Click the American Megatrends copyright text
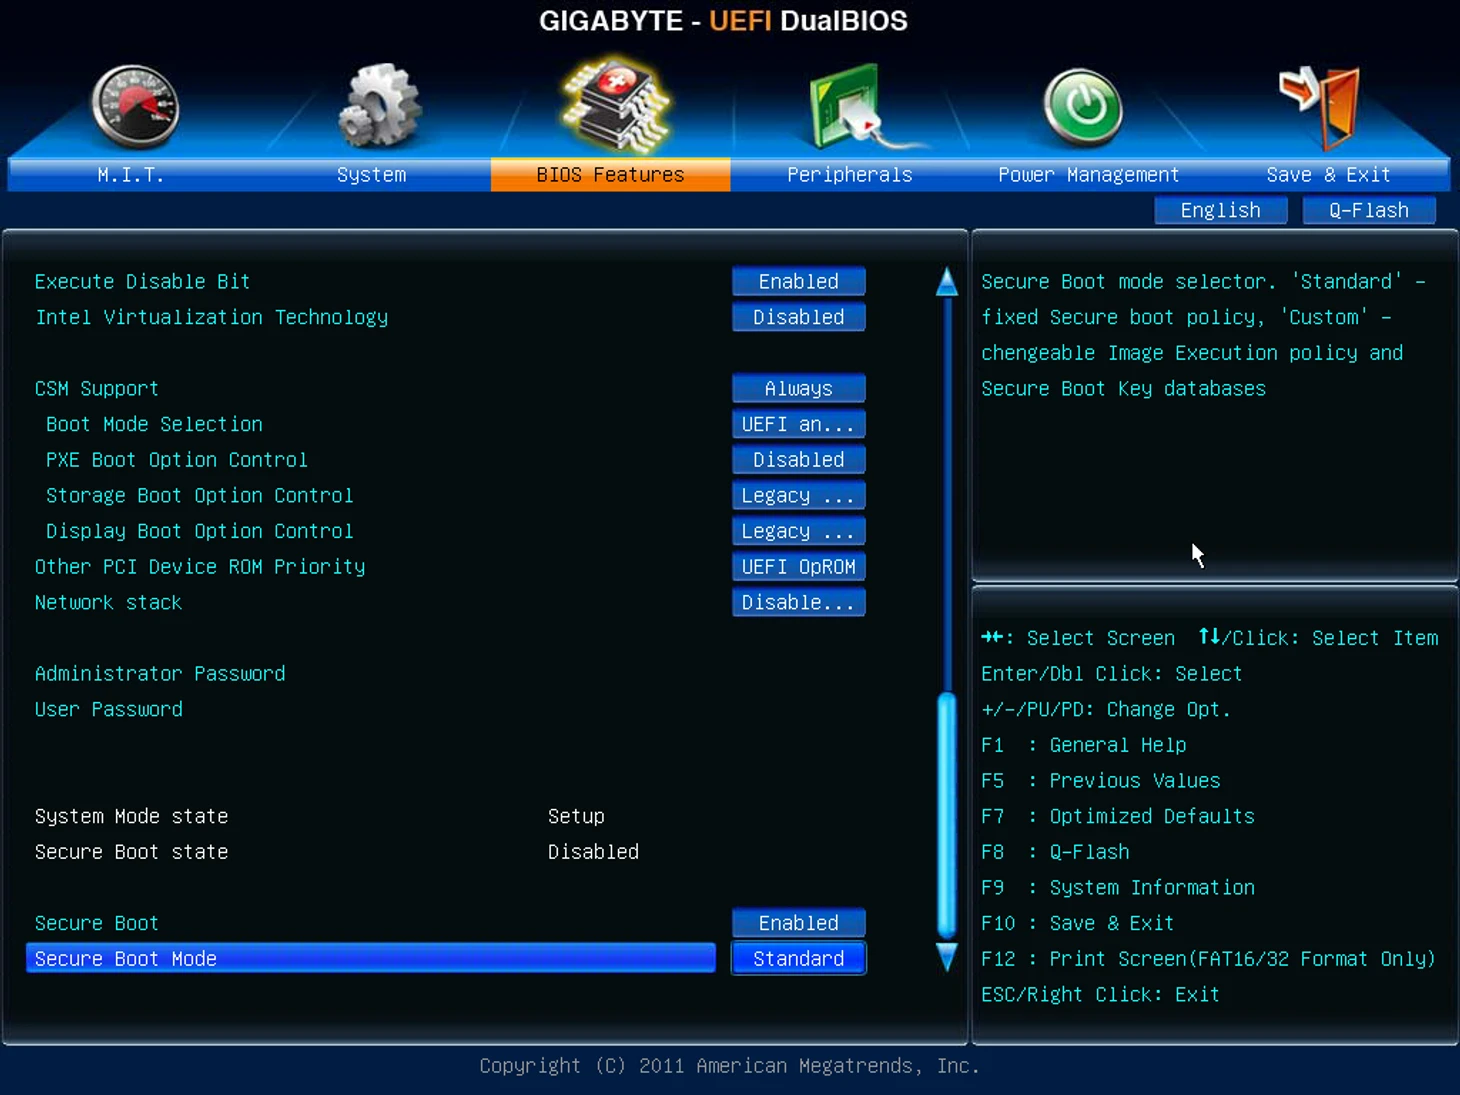The width and height of the screenshot is (1460, 1095). pyautogui.click(x=730, y=1066)
